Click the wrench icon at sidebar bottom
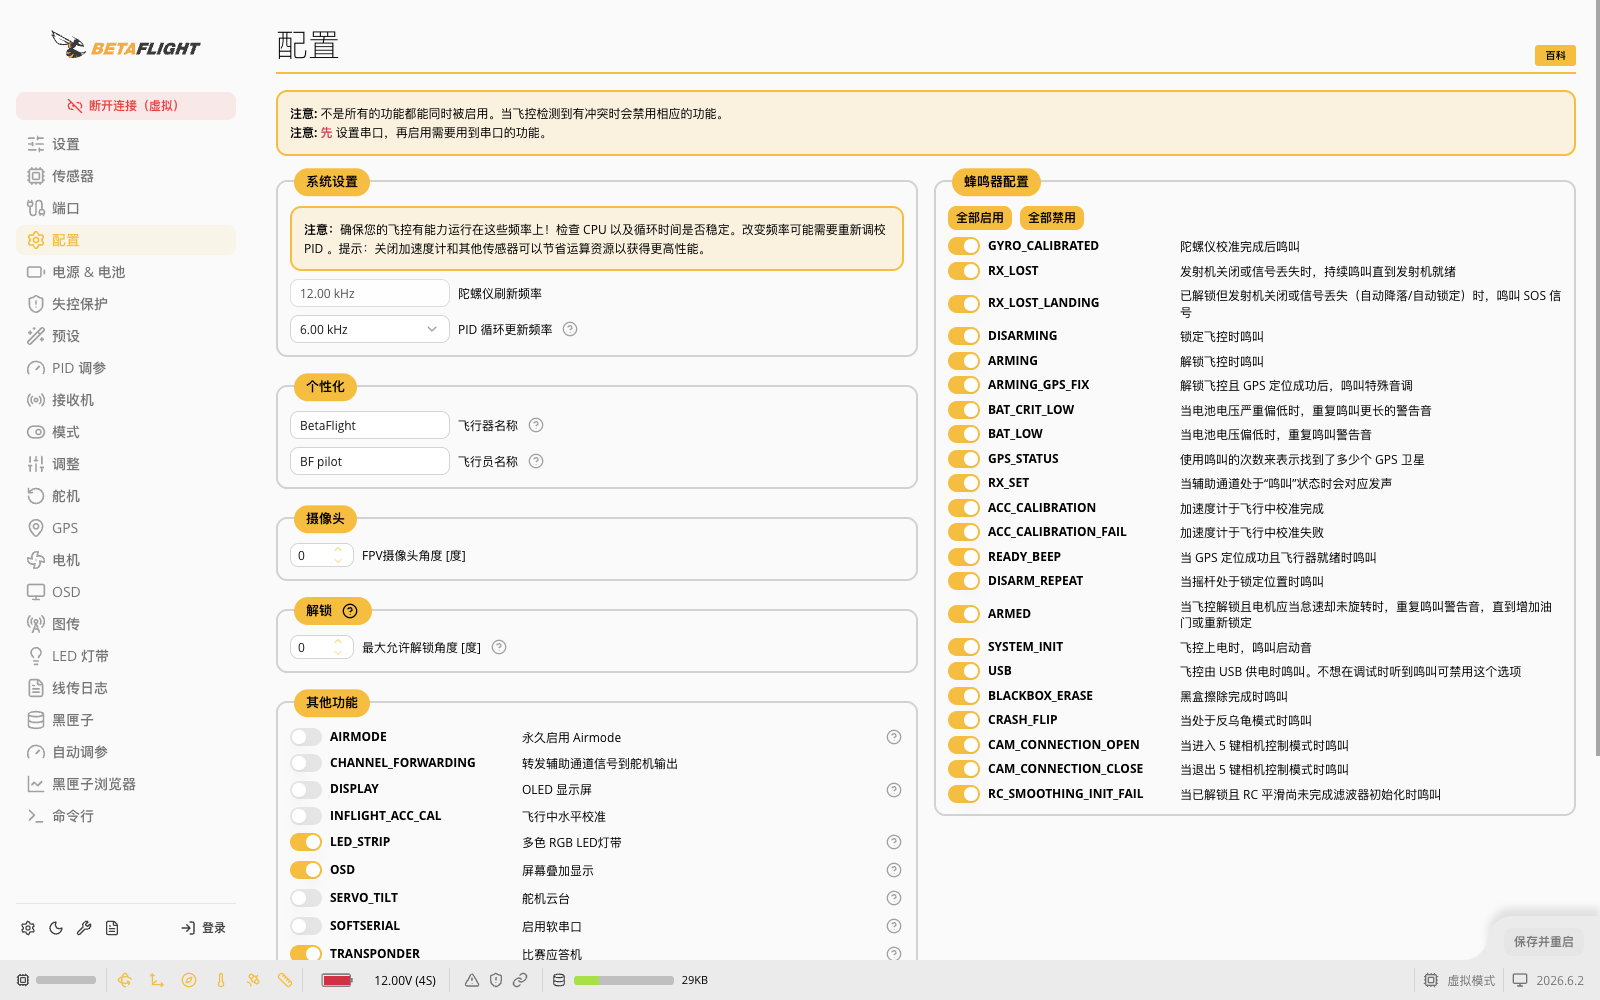 pos(84,928)
